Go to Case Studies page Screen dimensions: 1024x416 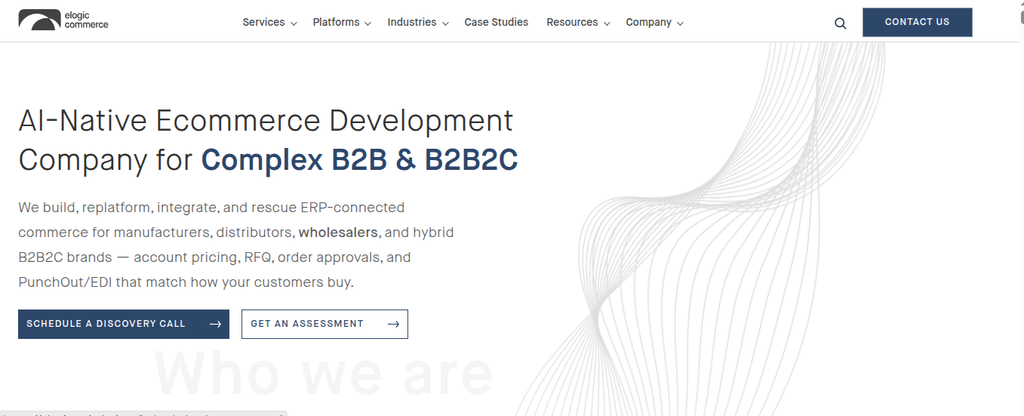496,22
